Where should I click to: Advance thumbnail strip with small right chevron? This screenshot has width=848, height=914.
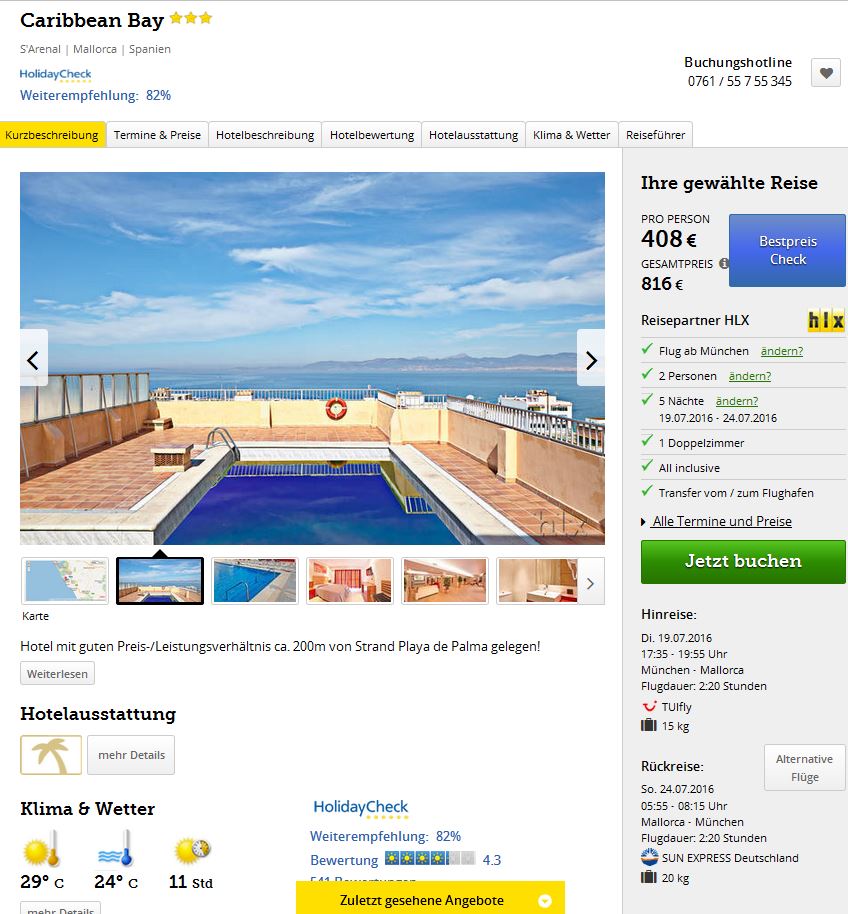pyautogui.click(x=591, y=583)
